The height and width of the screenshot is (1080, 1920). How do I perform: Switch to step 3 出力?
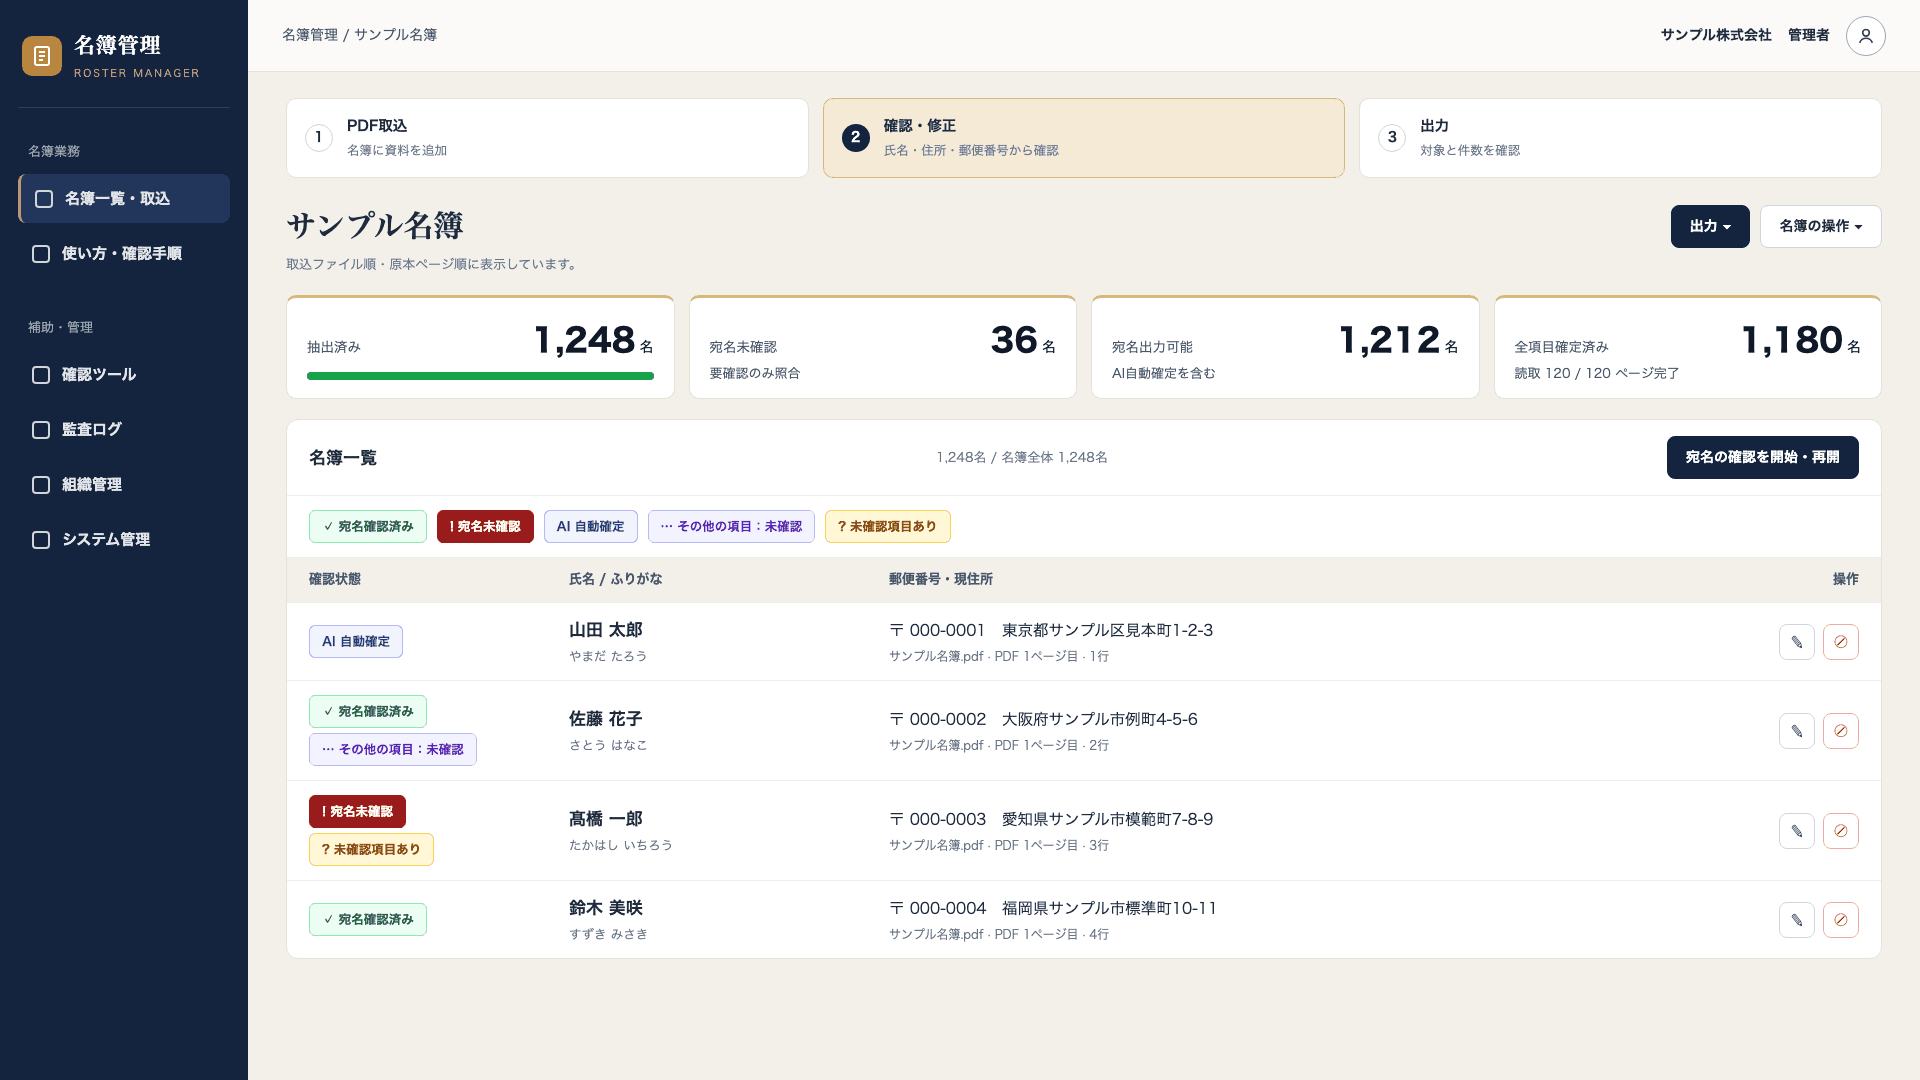[x=1620, y=138]
